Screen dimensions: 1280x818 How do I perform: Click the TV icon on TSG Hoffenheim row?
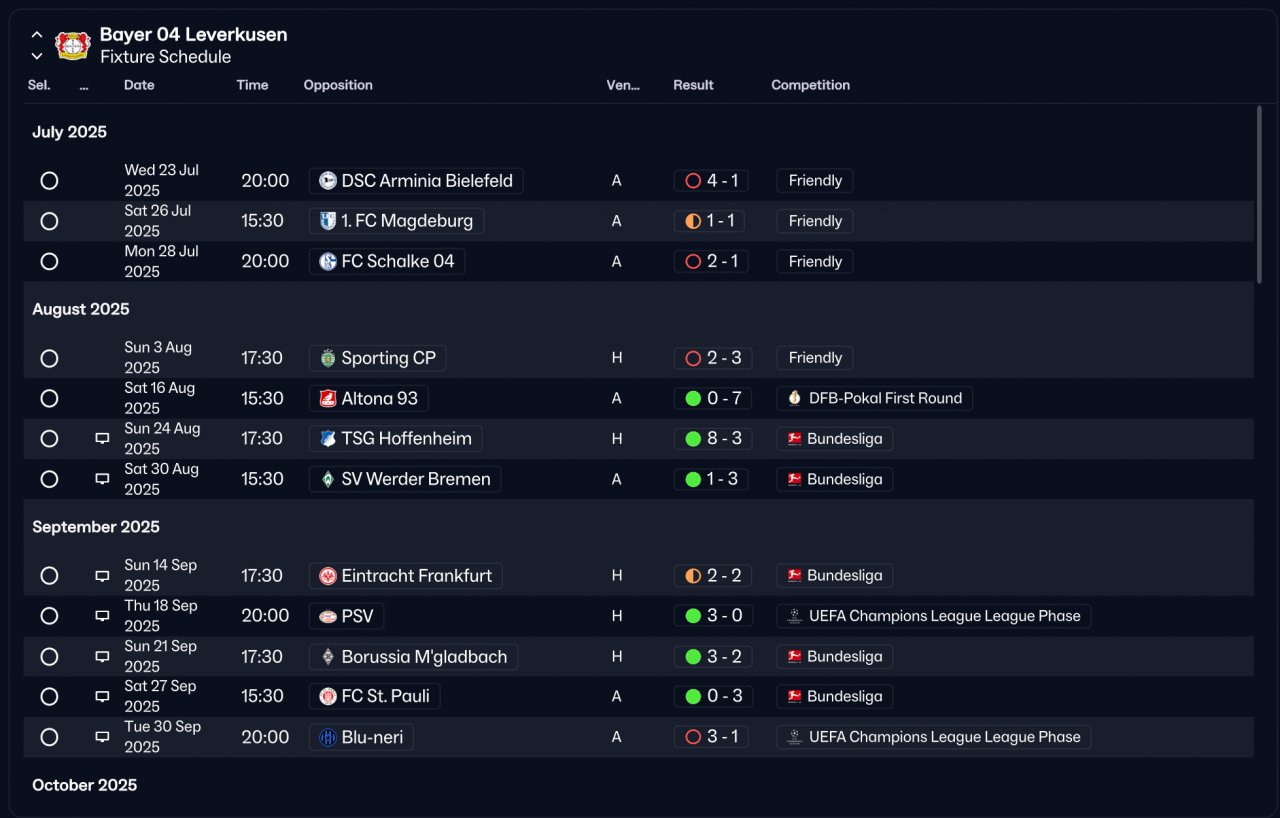point(102,439)
